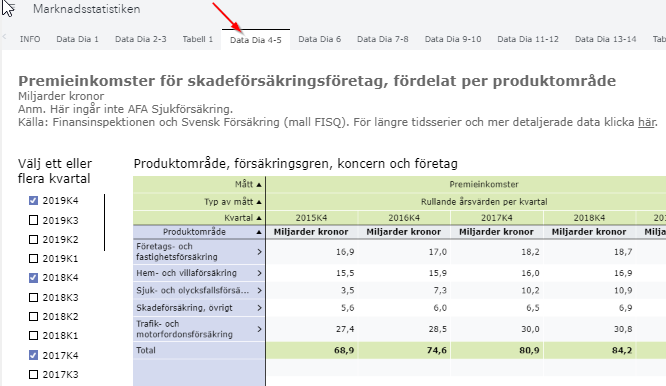Expand the Företags- och fastighetsförsäkring row
Screen dimensions: 666x386
(259, 252)
